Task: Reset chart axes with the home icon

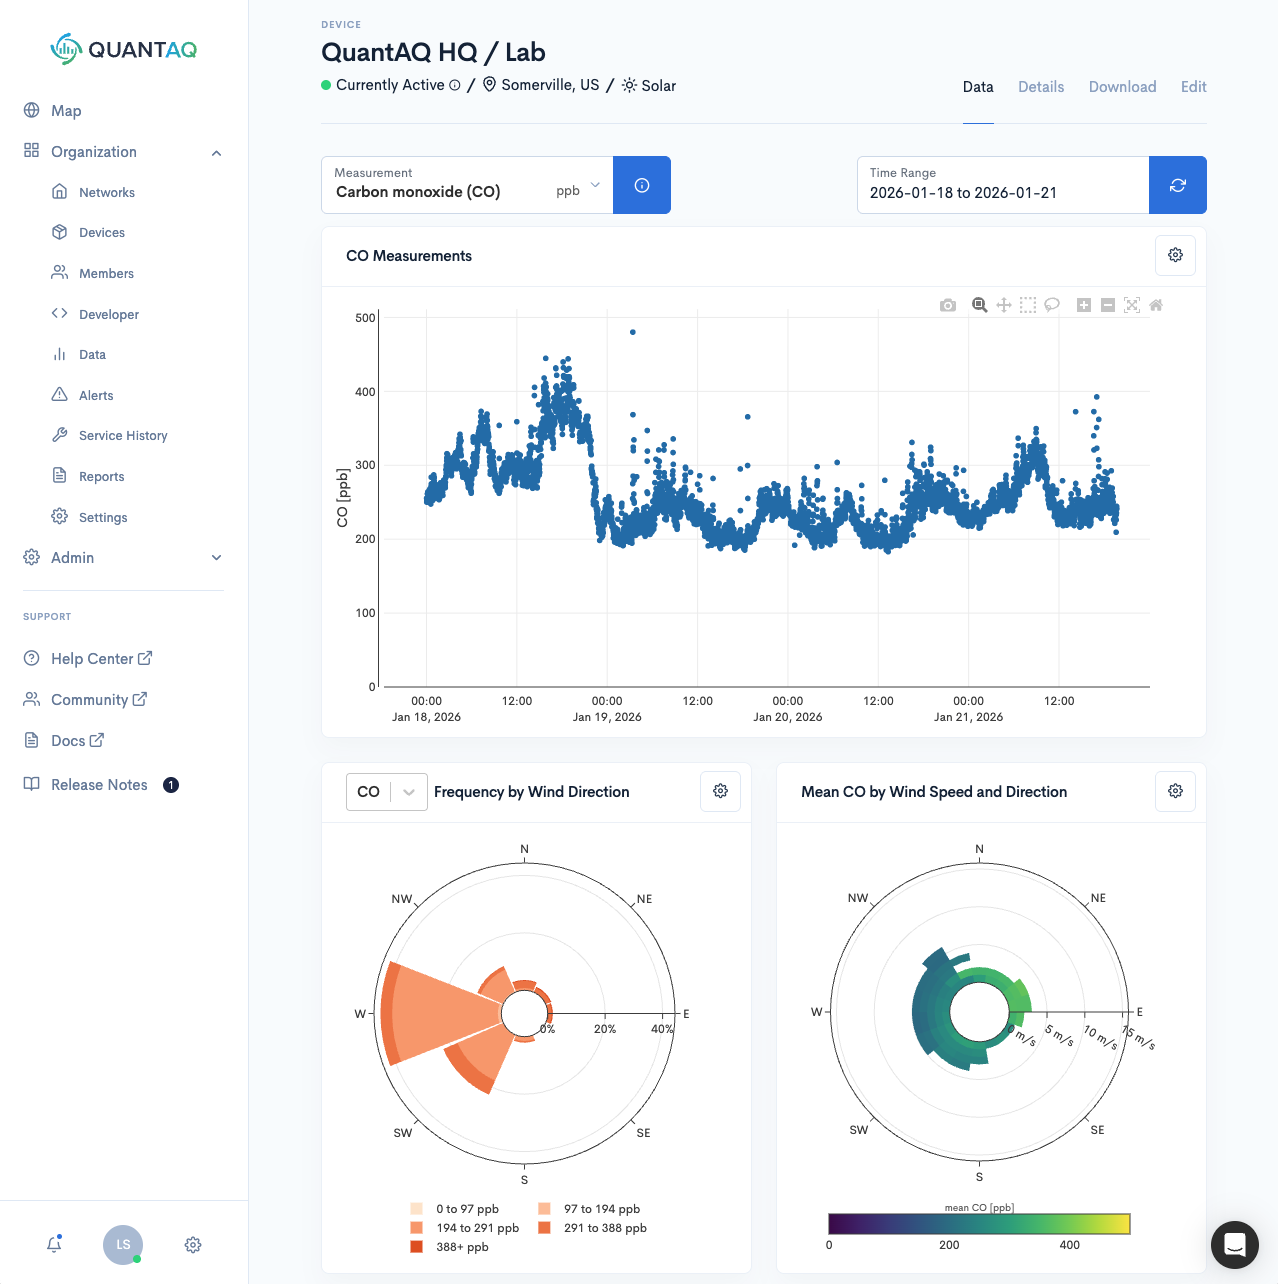Action: click(x=1156, y=305)
